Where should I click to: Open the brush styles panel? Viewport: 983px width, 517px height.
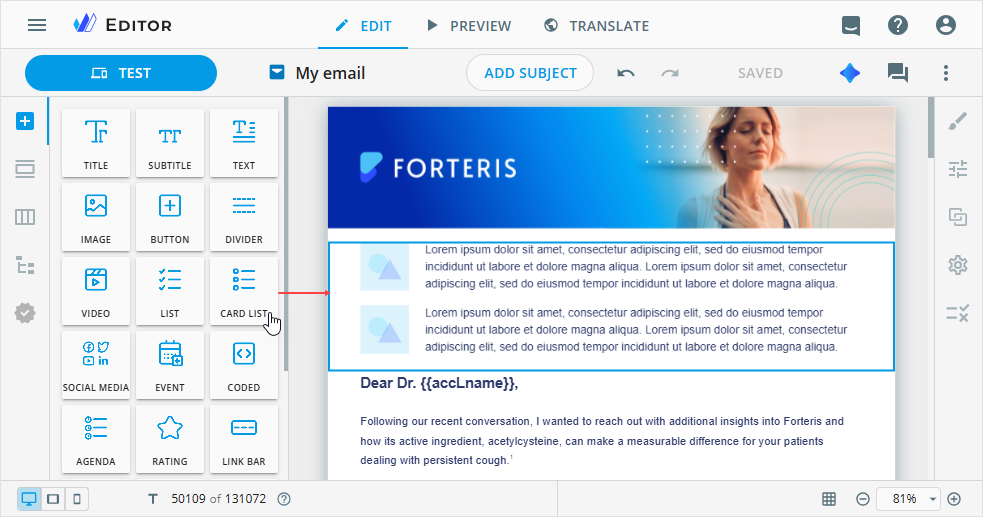click(957, 121)
